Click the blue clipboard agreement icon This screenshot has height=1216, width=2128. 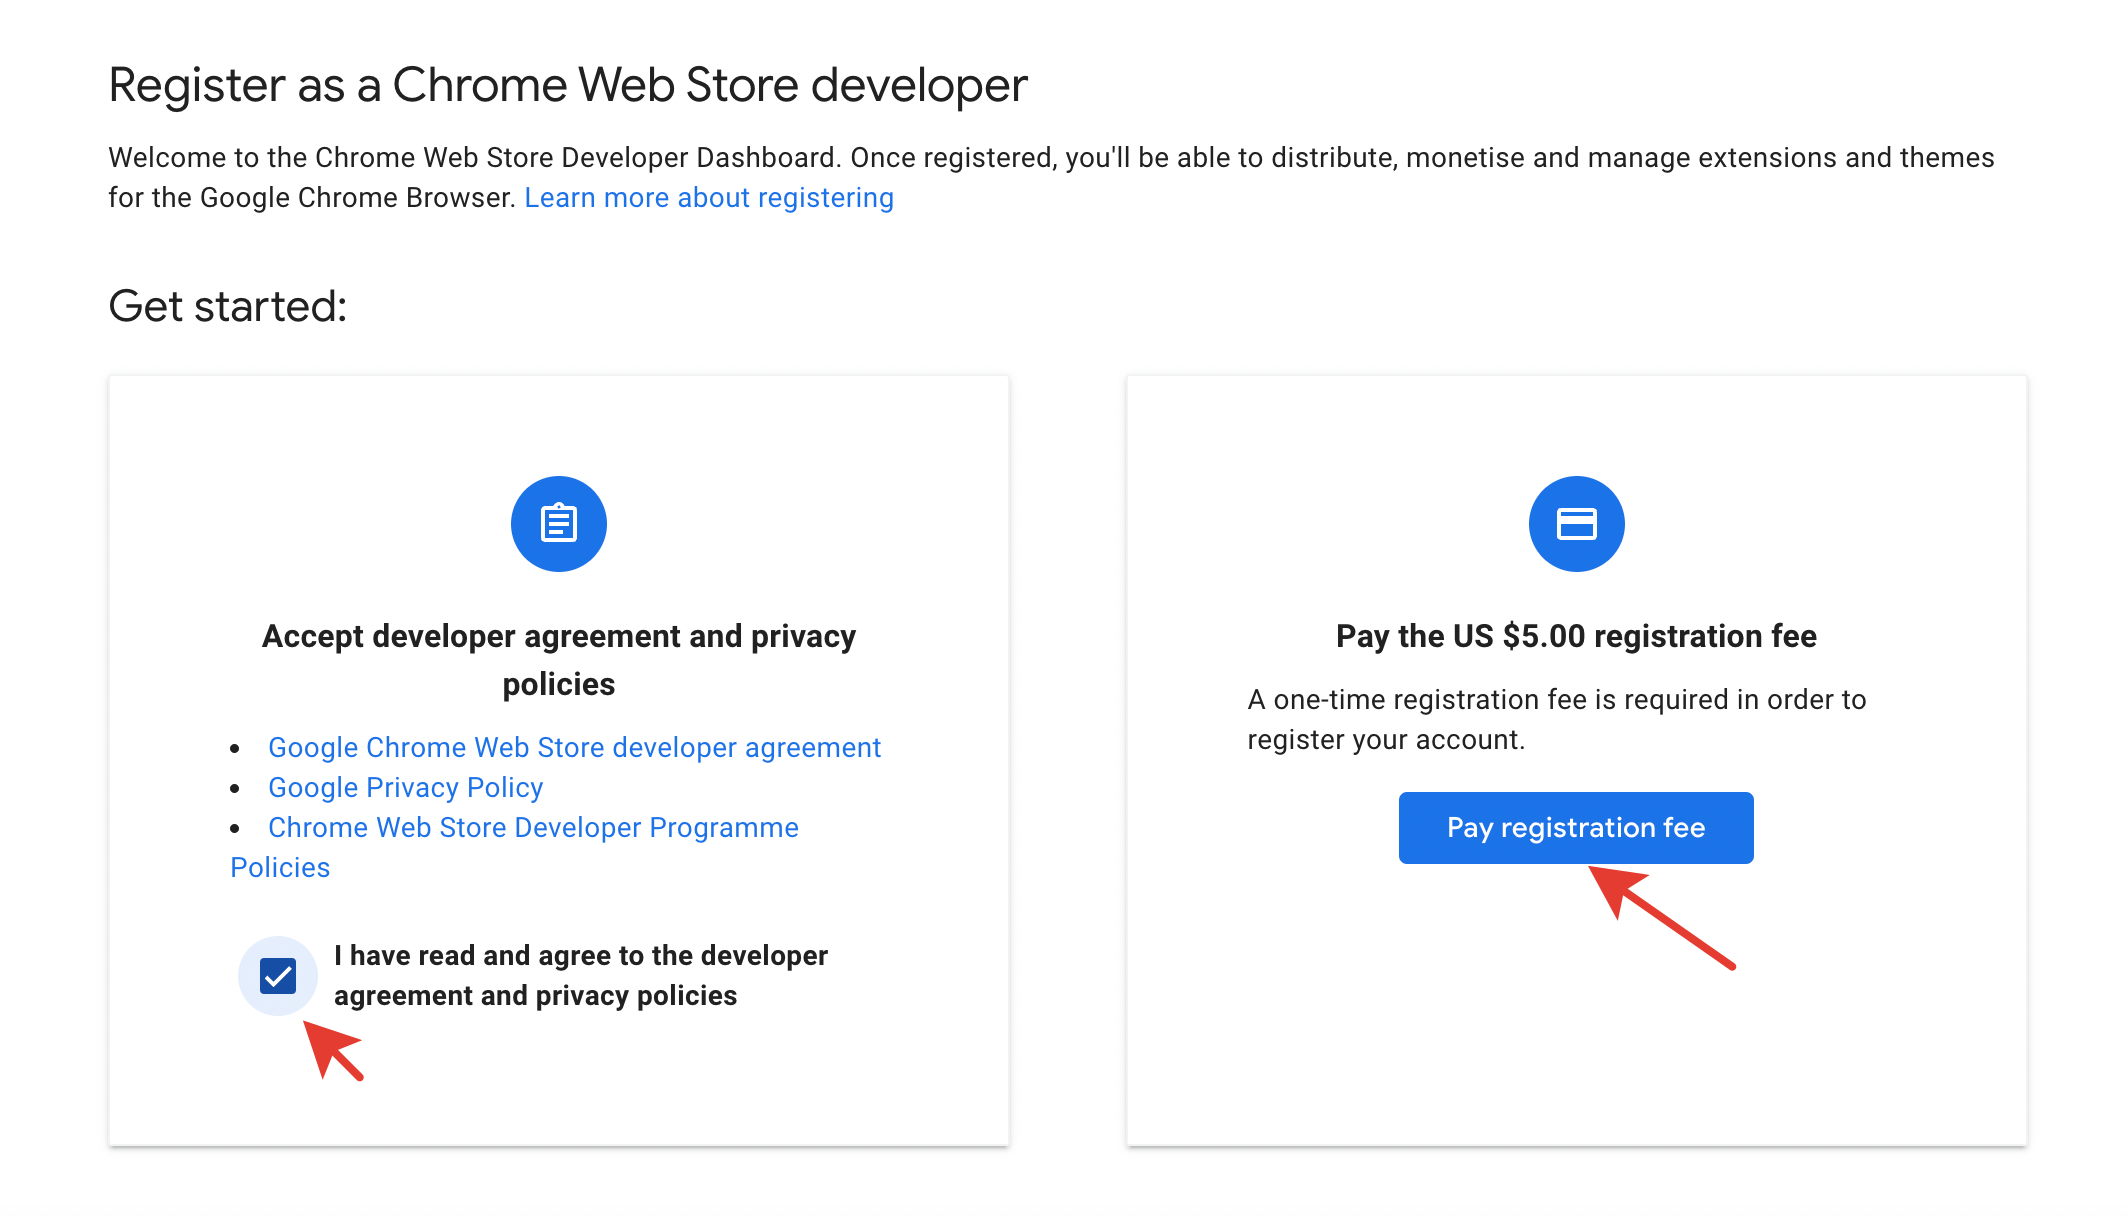558,524
